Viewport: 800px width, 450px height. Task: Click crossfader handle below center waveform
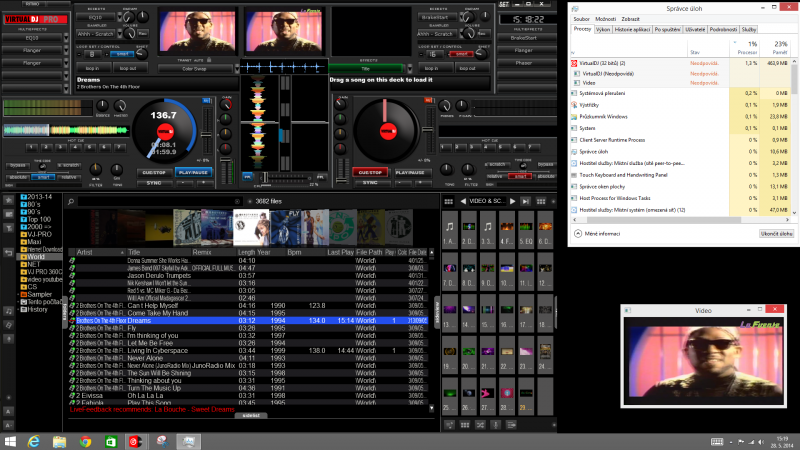[x=265, y=177]
